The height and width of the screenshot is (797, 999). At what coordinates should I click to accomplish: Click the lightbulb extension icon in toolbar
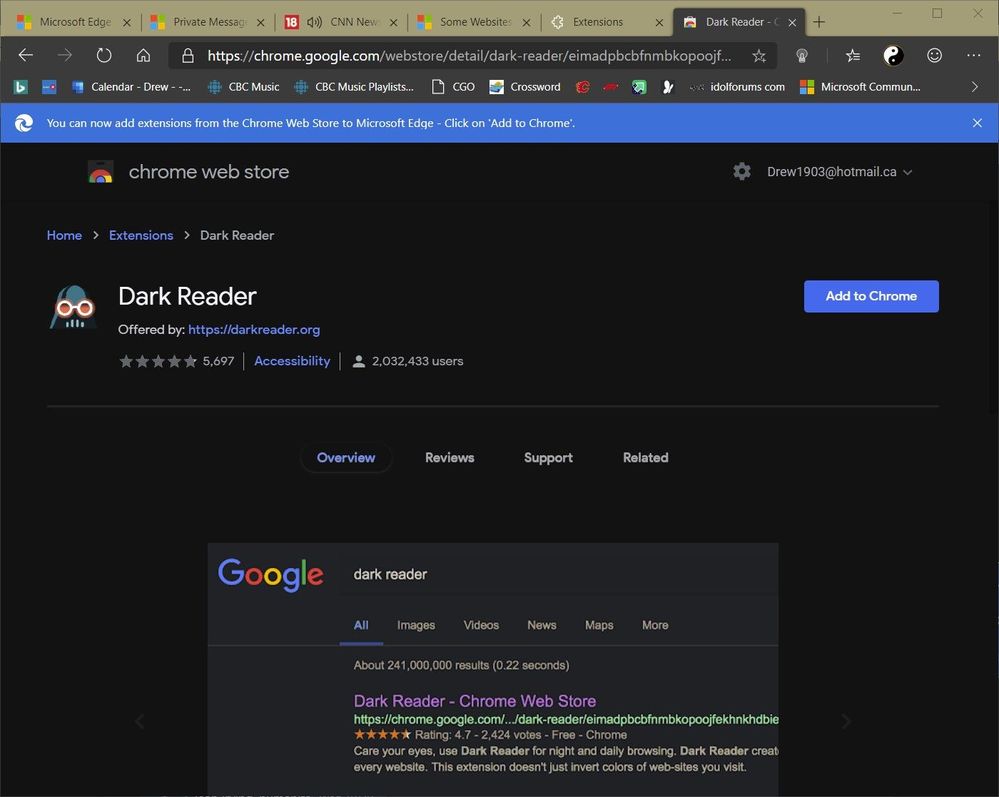click(801, 56)
